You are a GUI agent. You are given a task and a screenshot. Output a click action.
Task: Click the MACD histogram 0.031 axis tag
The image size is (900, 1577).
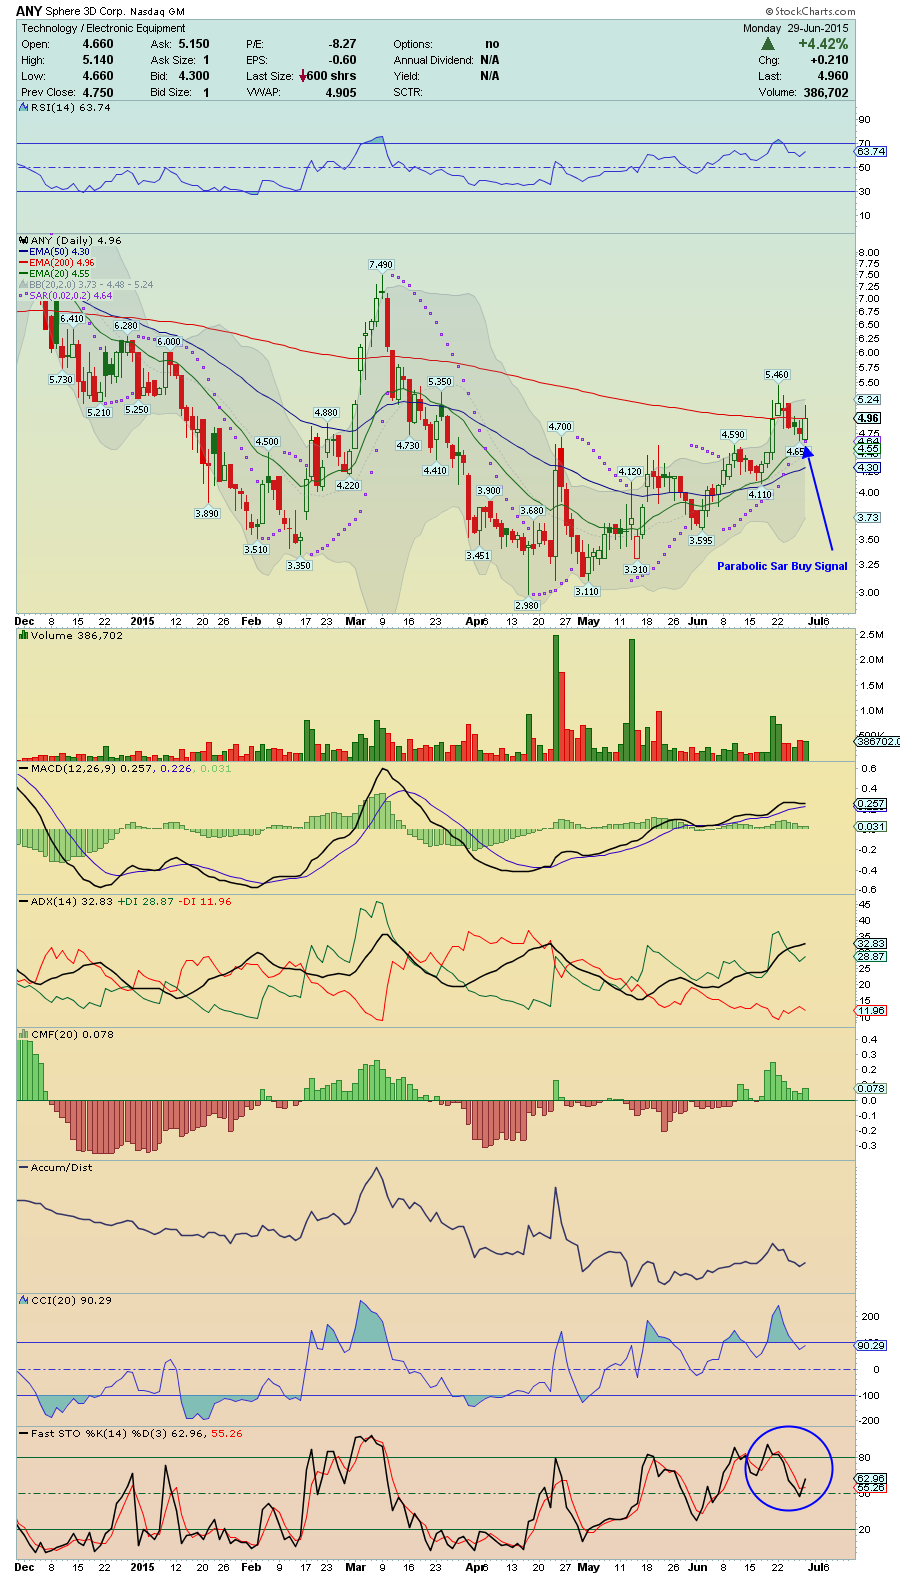(x=871, y=826)
